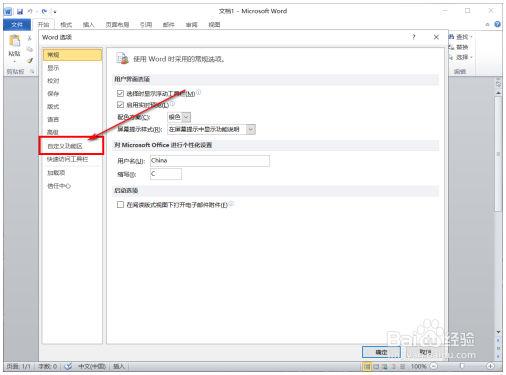
Task: Click the zoom slider in status bar
Action: (462, 366)
